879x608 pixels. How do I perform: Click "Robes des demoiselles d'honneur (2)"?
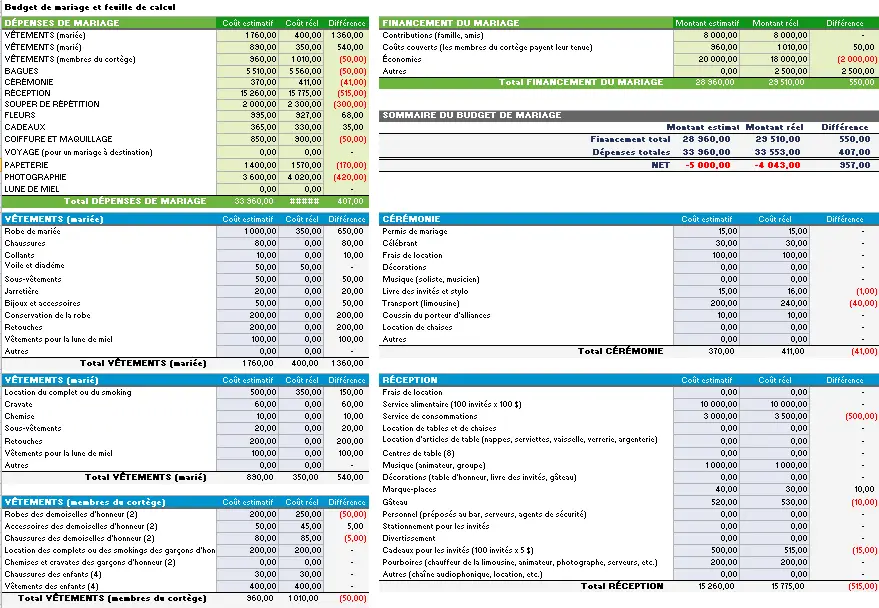coord(71,514)
